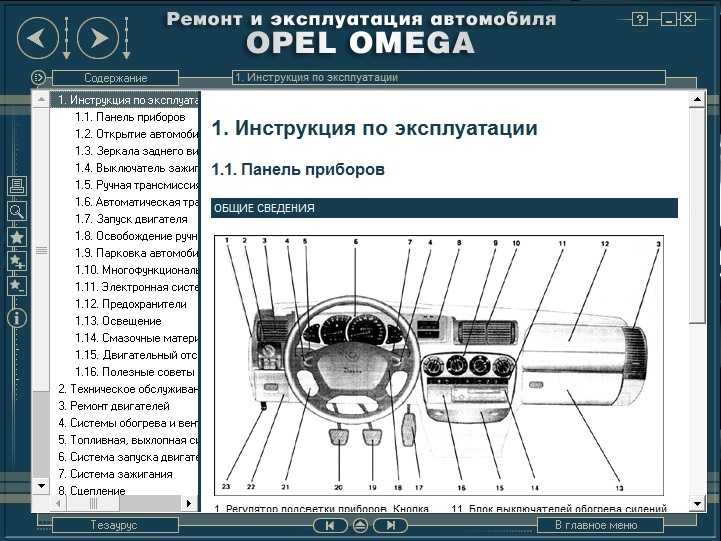Open 1.13. Освещение

118,321
